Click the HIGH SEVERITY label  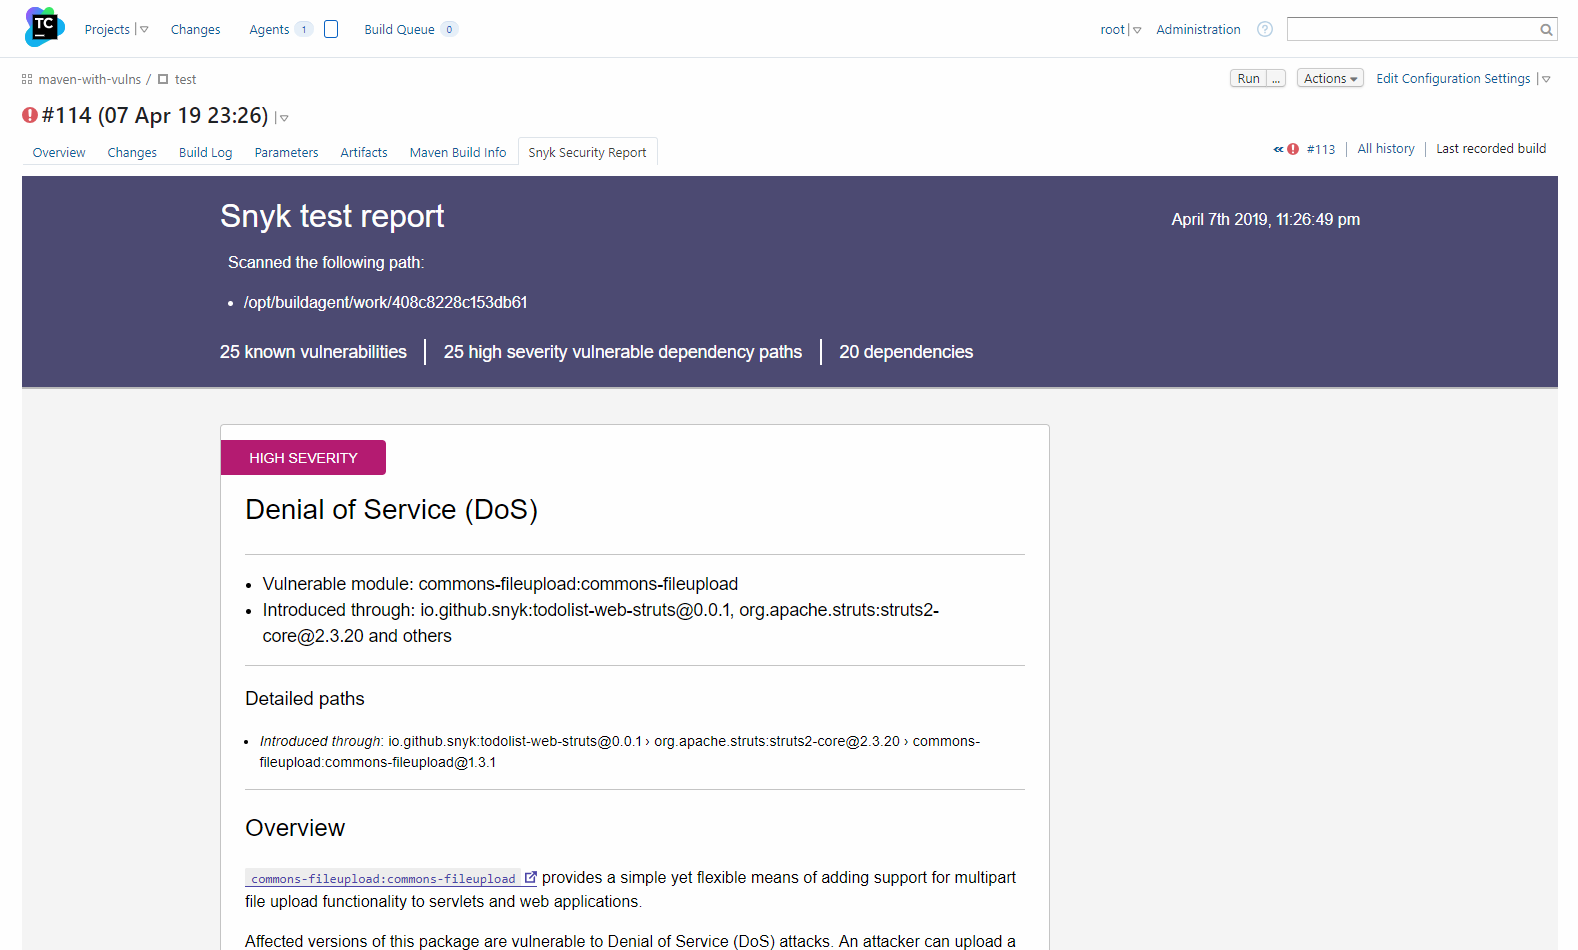pos(303,457)
